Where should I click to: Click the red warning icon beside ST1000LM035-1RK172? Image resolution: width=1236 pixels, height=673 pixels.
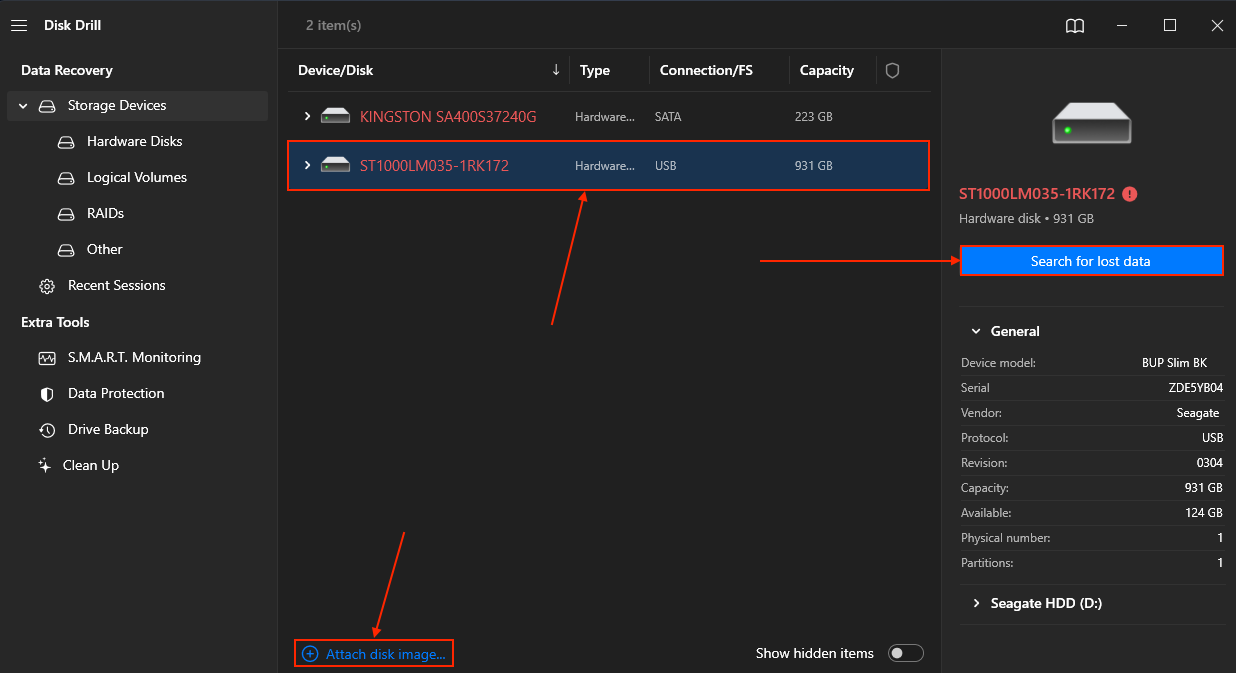click(x=1130, y=194)
